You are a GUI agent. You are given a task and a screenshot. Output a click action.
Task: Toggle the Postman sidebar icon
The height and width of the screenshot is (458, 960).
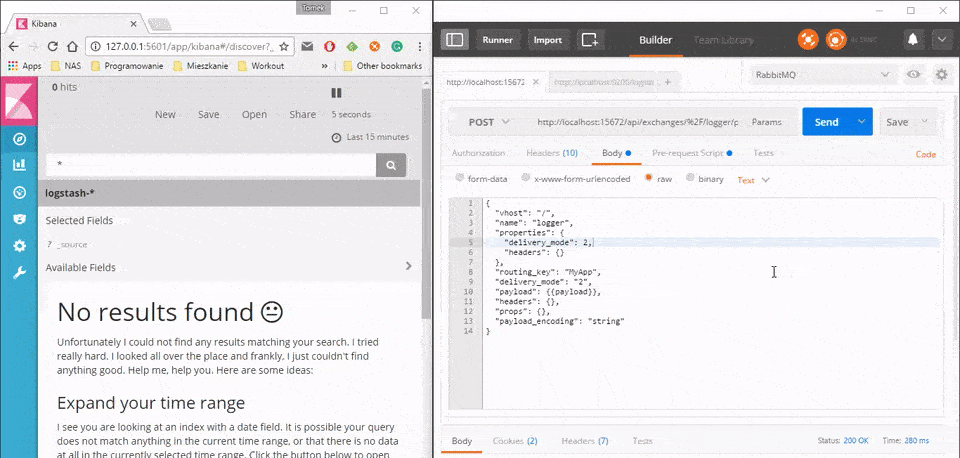pyautogui.click(x=454, y=40)
